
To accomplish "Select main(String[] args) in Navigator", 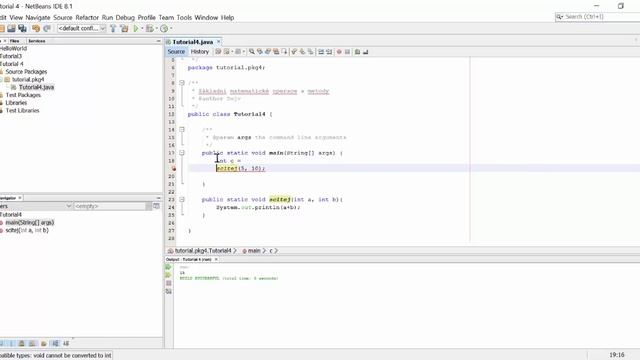I will [x=29, y=222].
